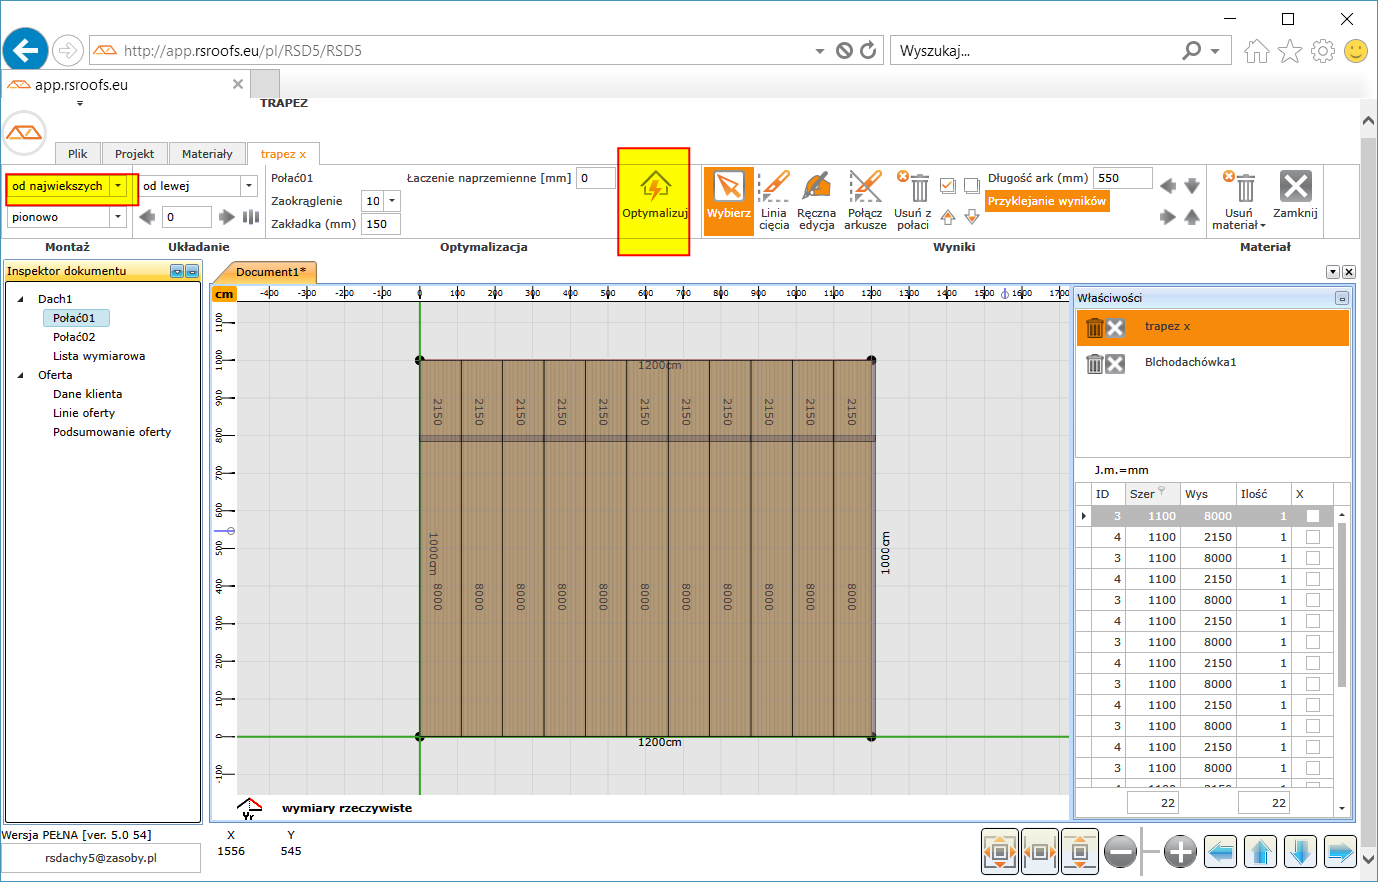The width and height of the screenshot is (1378, 882).
Task: Tick the X checkbox in first table row
Action: pyautogui.click(x=1312, y=516)
